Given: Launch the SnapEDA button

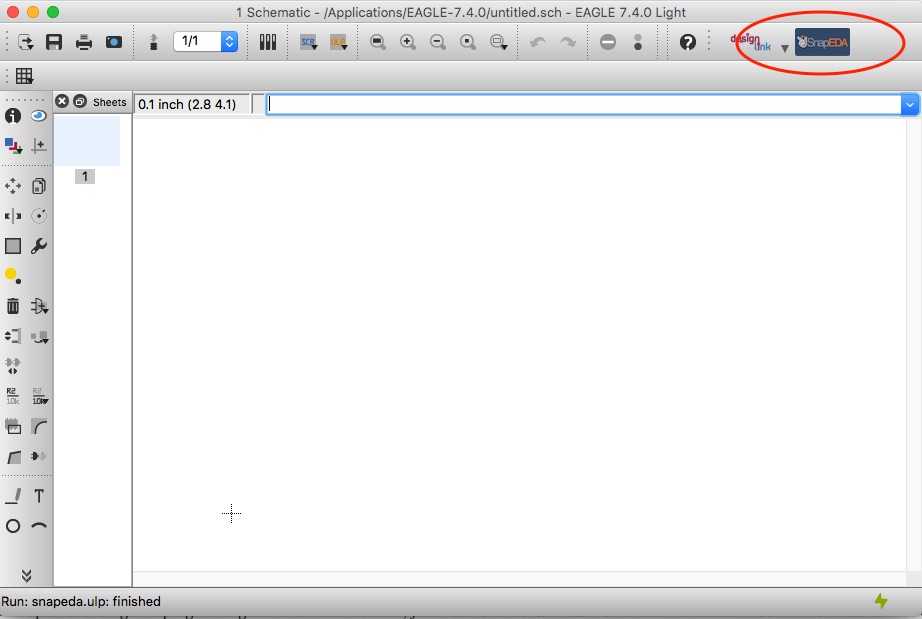Looking at the screenshot, I should point(822,42).
